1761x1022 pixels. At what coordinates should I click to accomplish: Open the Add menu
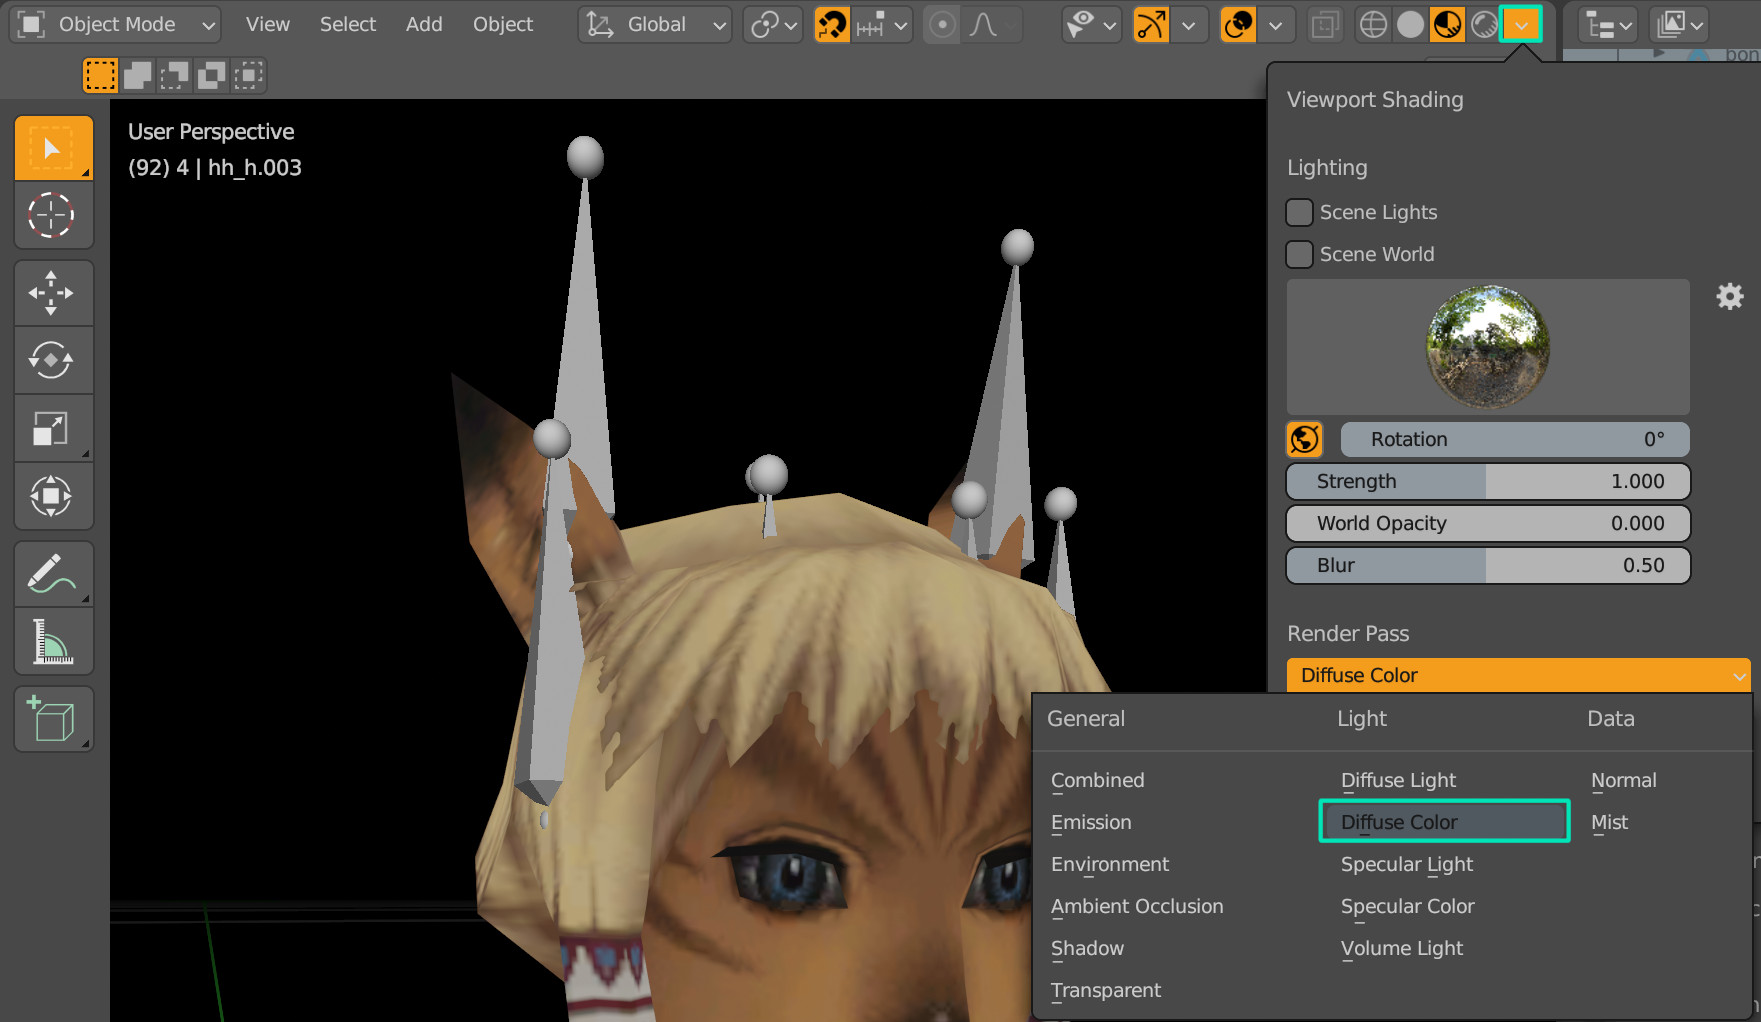pos(424,24)
